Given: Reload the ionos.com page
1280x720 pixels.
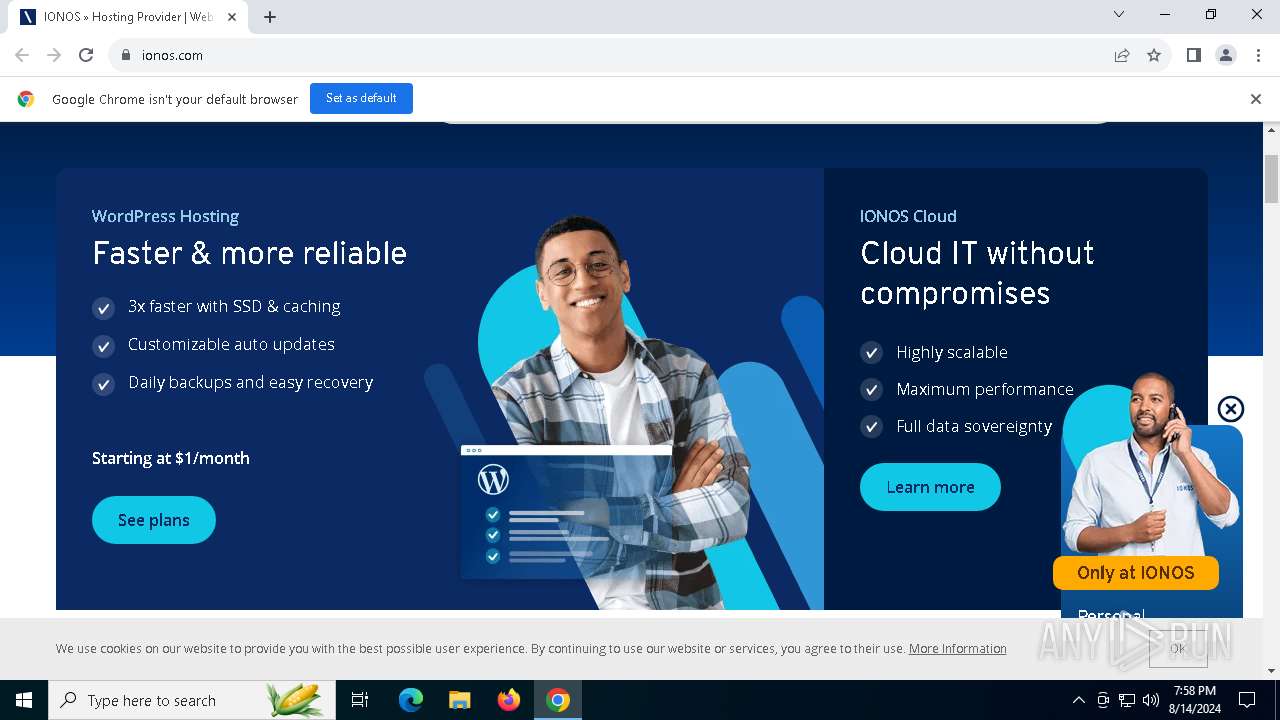Looking at the screenshot, I should pyautogui.click(x=86, y=55).
